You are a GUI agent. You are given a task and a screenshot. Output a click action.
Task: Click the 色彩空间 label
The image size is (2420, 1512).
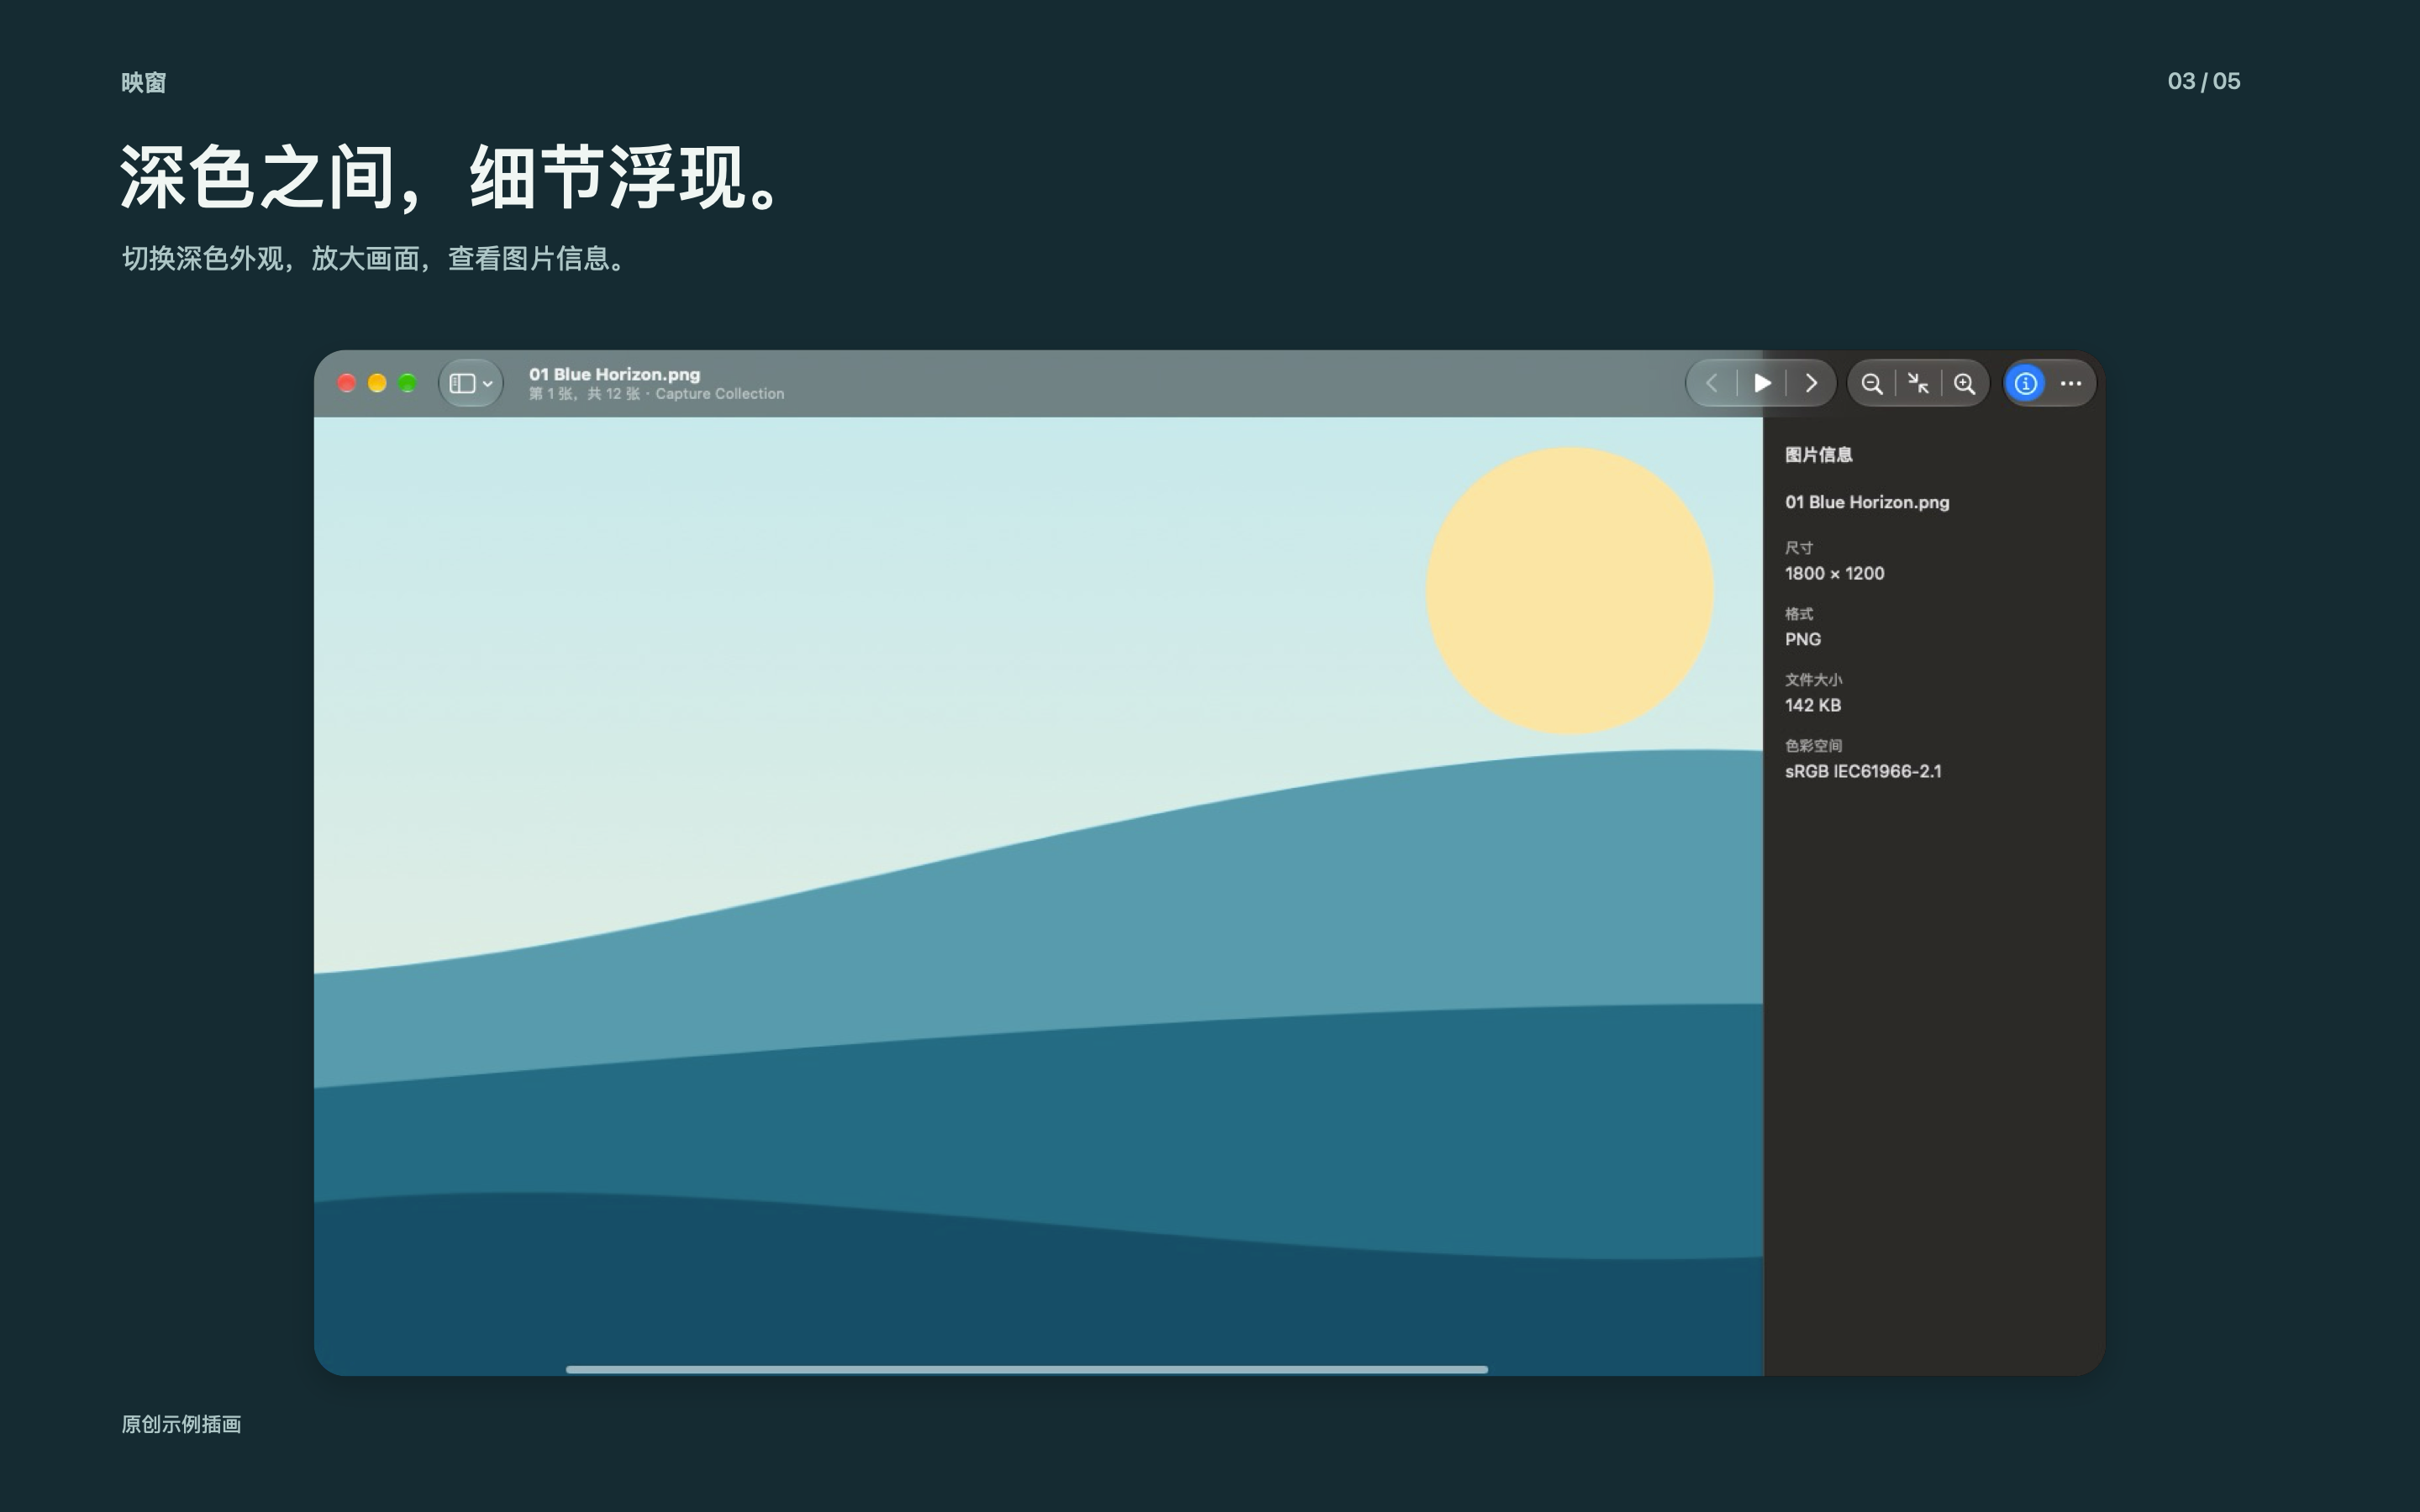1813,746
